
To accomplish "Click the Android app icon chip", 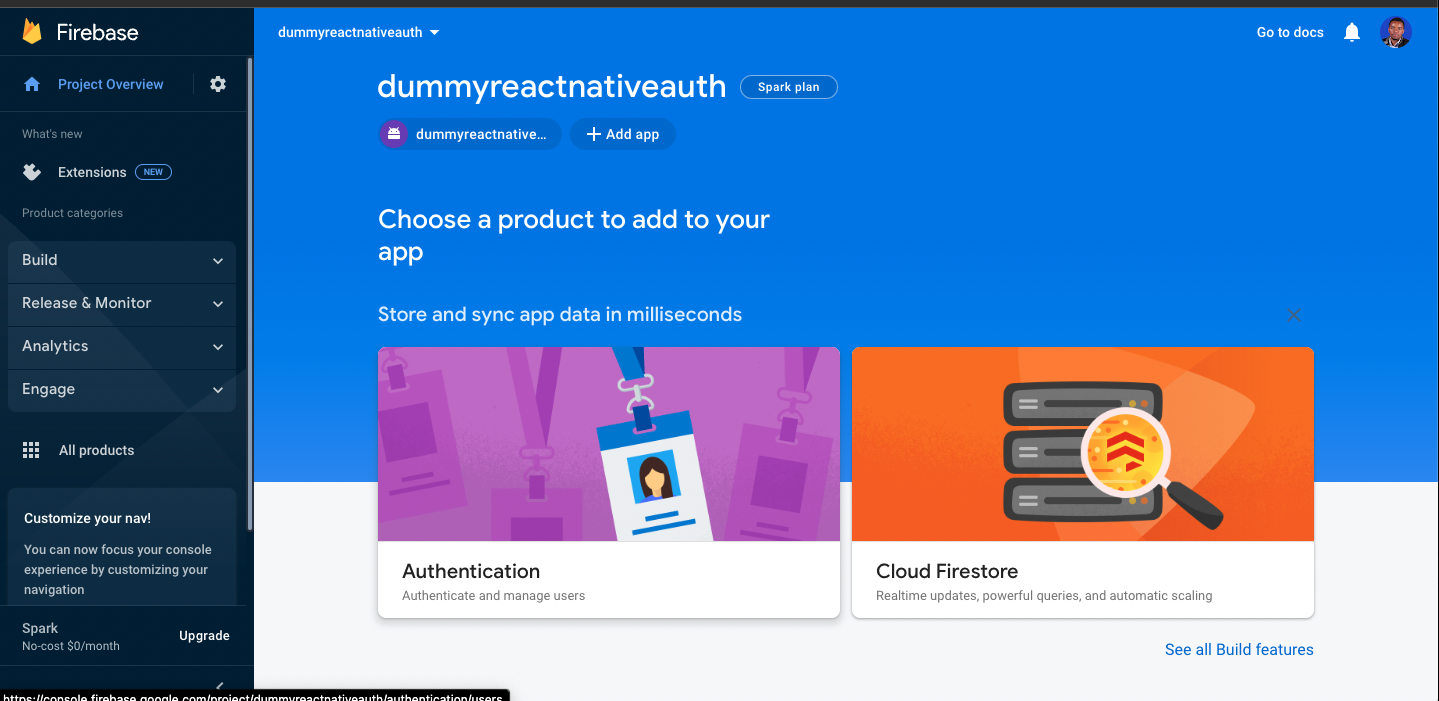I will pos(470,134).
